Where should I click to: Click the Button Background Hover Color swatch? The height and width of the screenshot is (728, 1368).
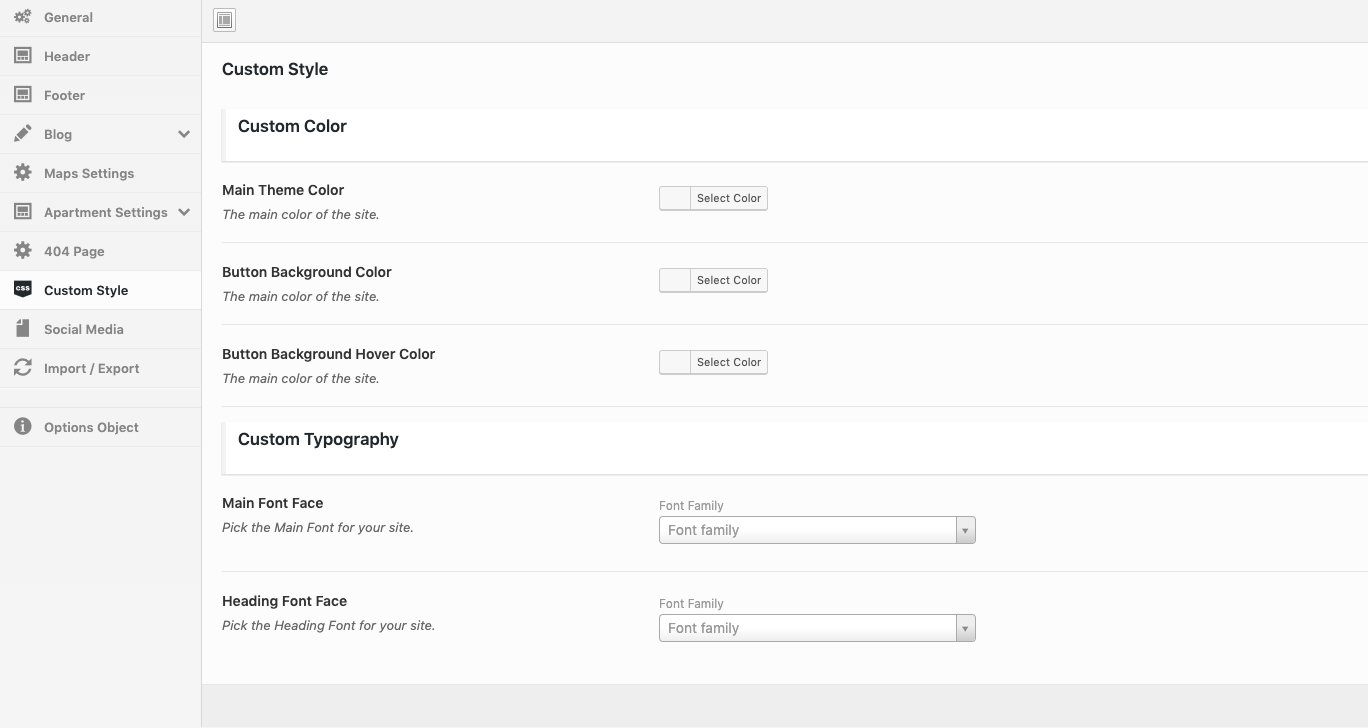pos(675,362)
